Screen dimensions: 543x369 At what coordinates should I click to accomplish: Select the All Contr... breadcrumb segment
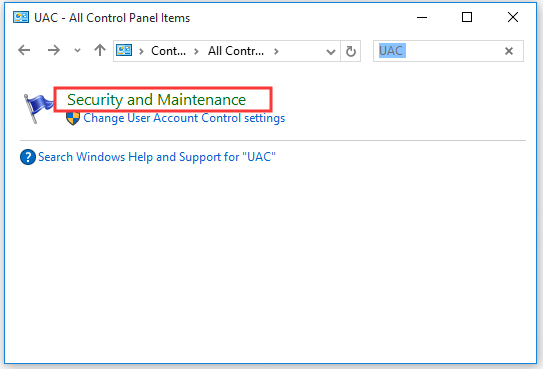point(236,51)
